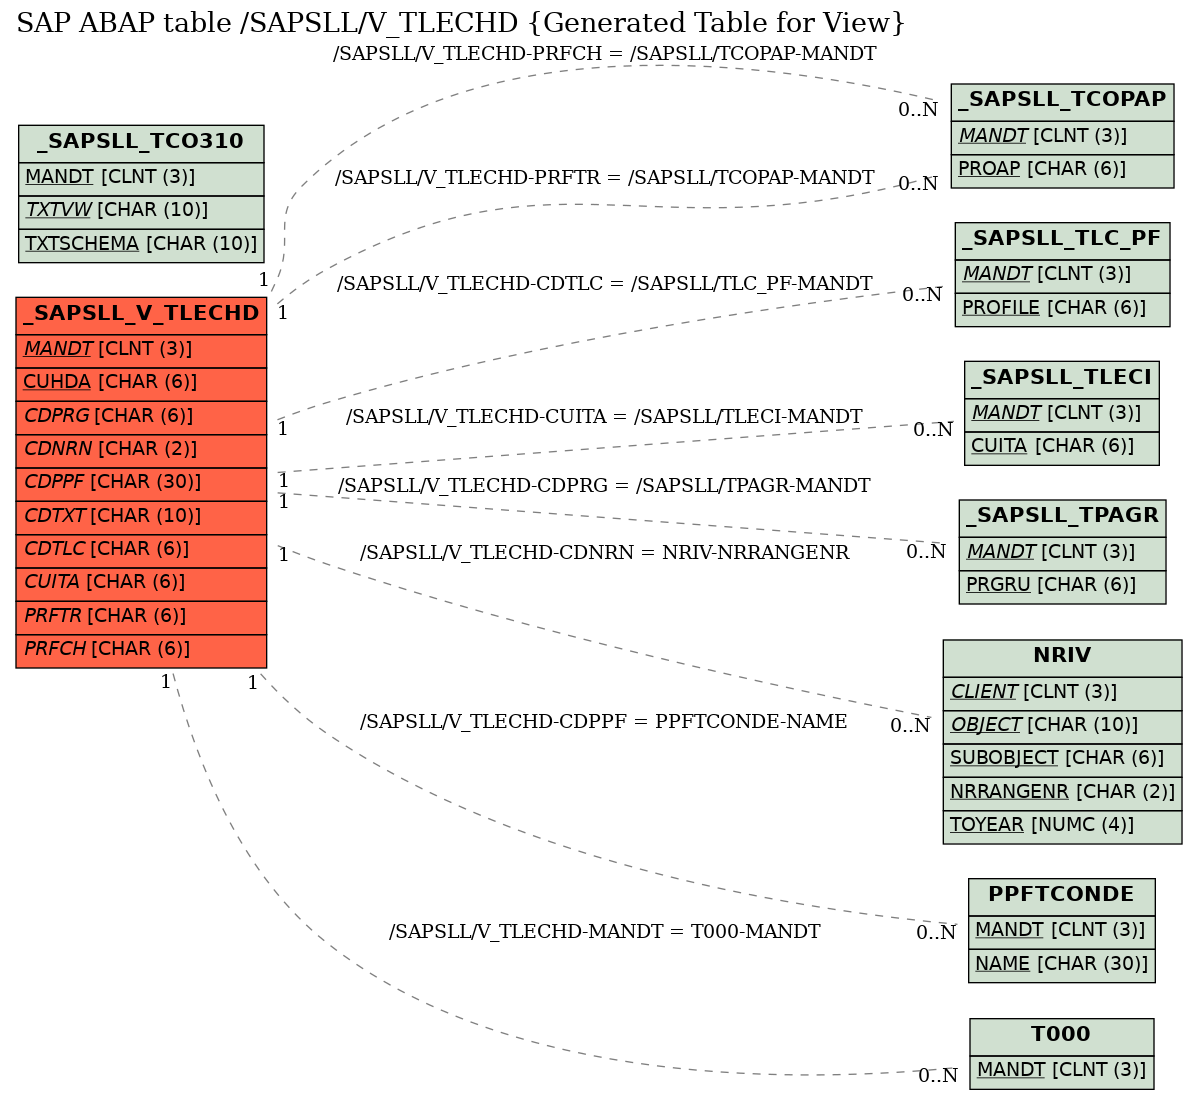The height and width of the screenshot is (1099, 1197).
Task: Open the T000 table header
Action: click(x=1062, y=1036)
